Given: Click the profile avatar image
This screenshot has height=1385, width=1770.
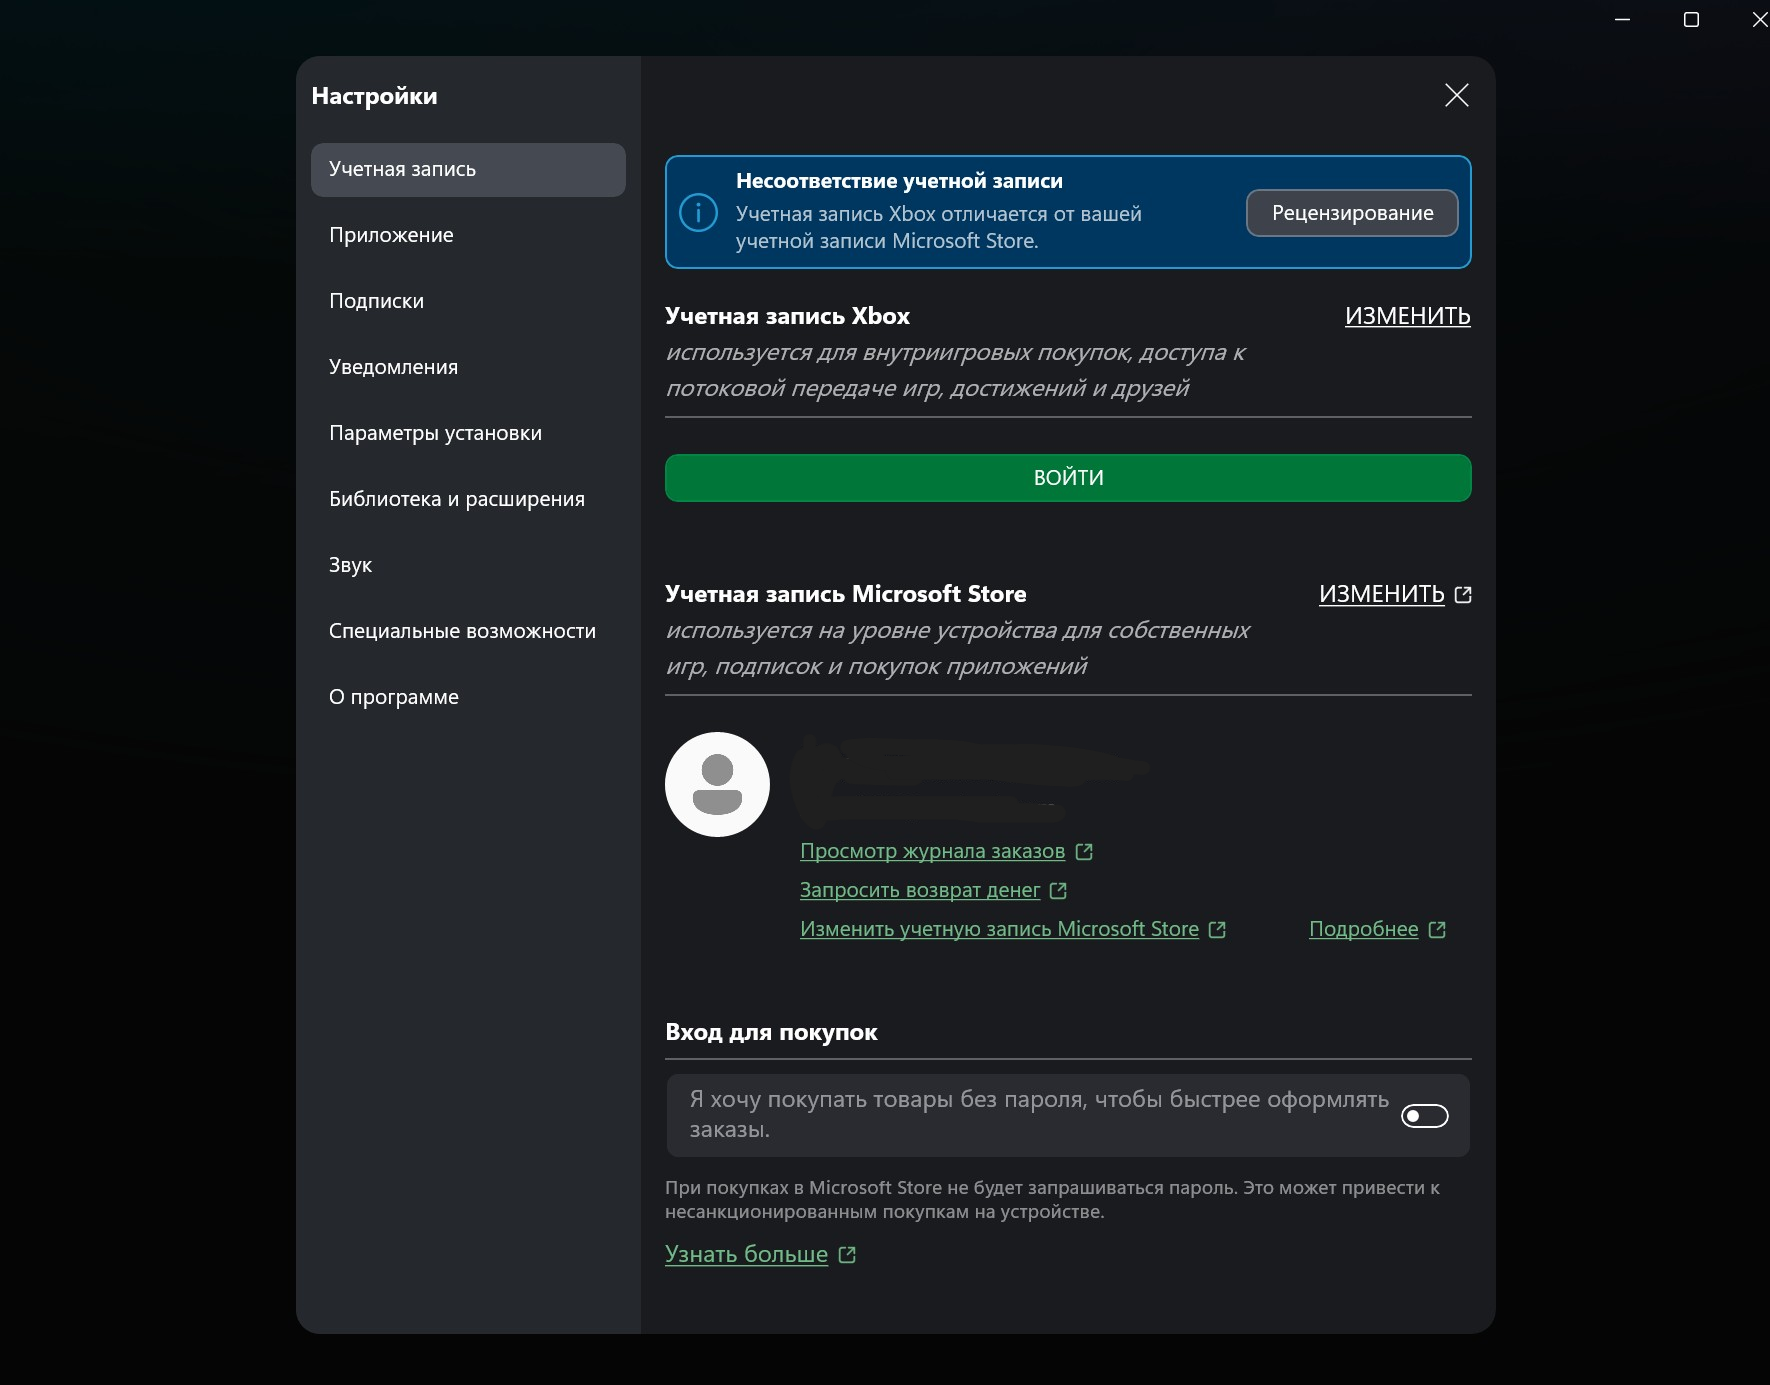Looking at the screenshot, I should 716,784.
